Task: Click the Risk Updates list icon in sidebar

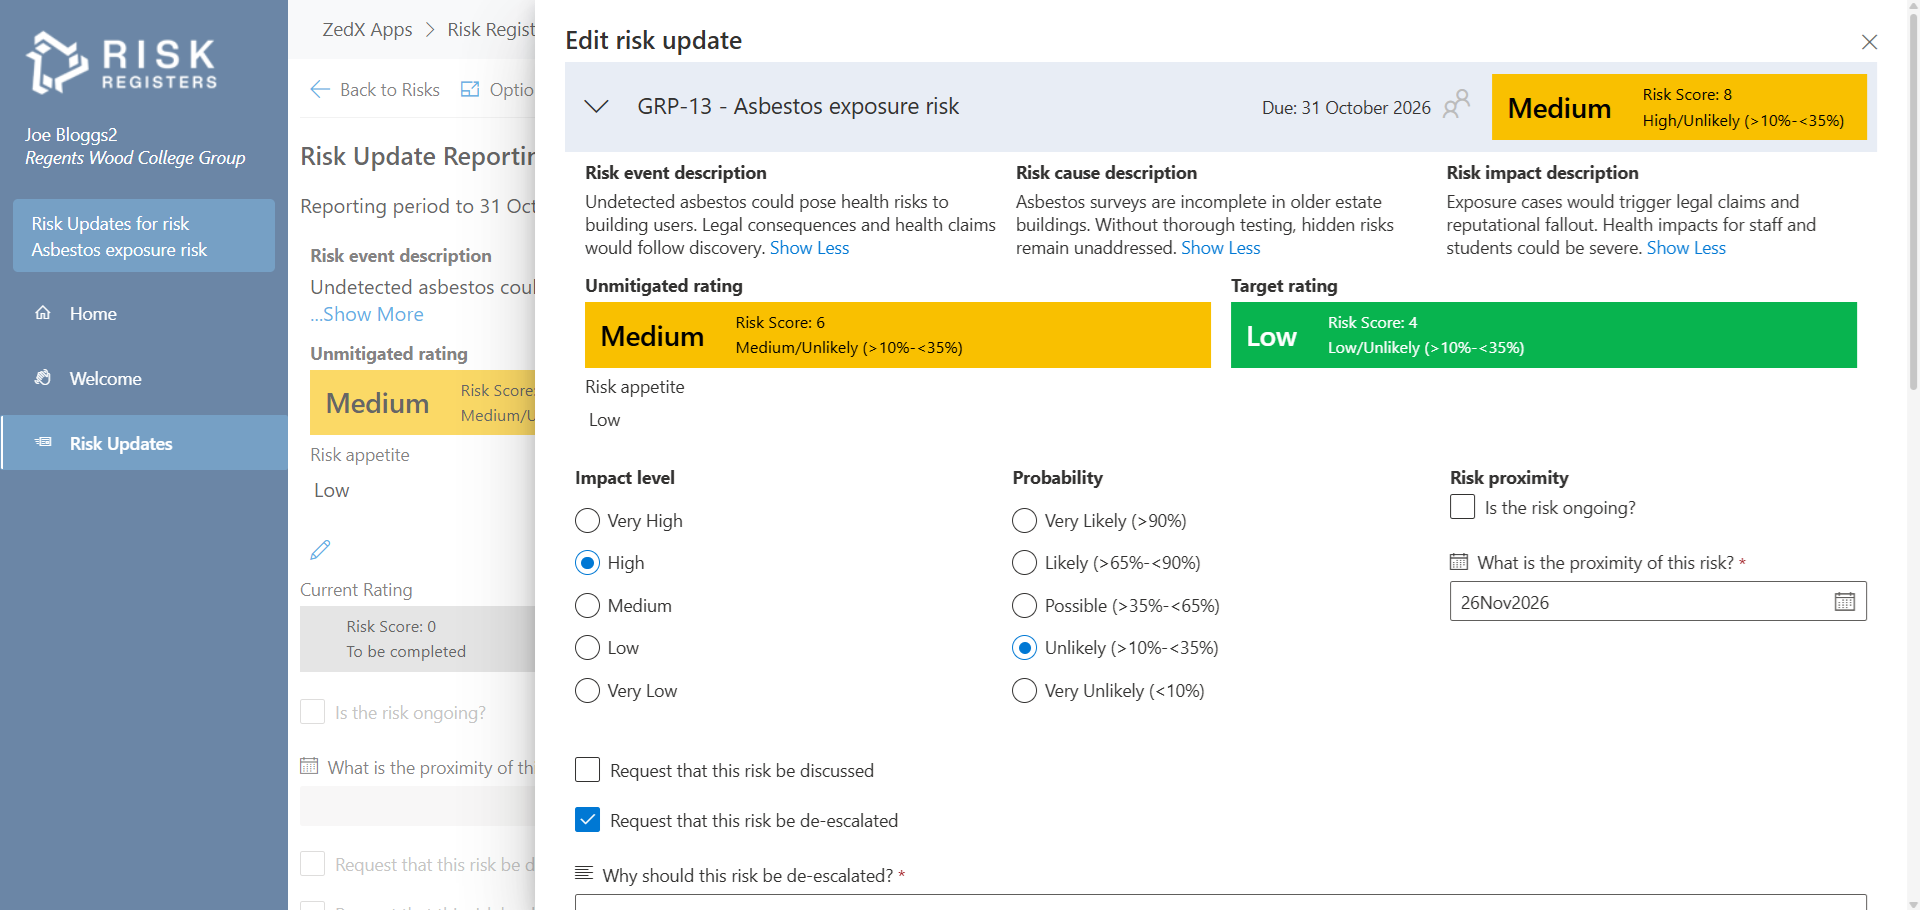Action: (43, 443)
